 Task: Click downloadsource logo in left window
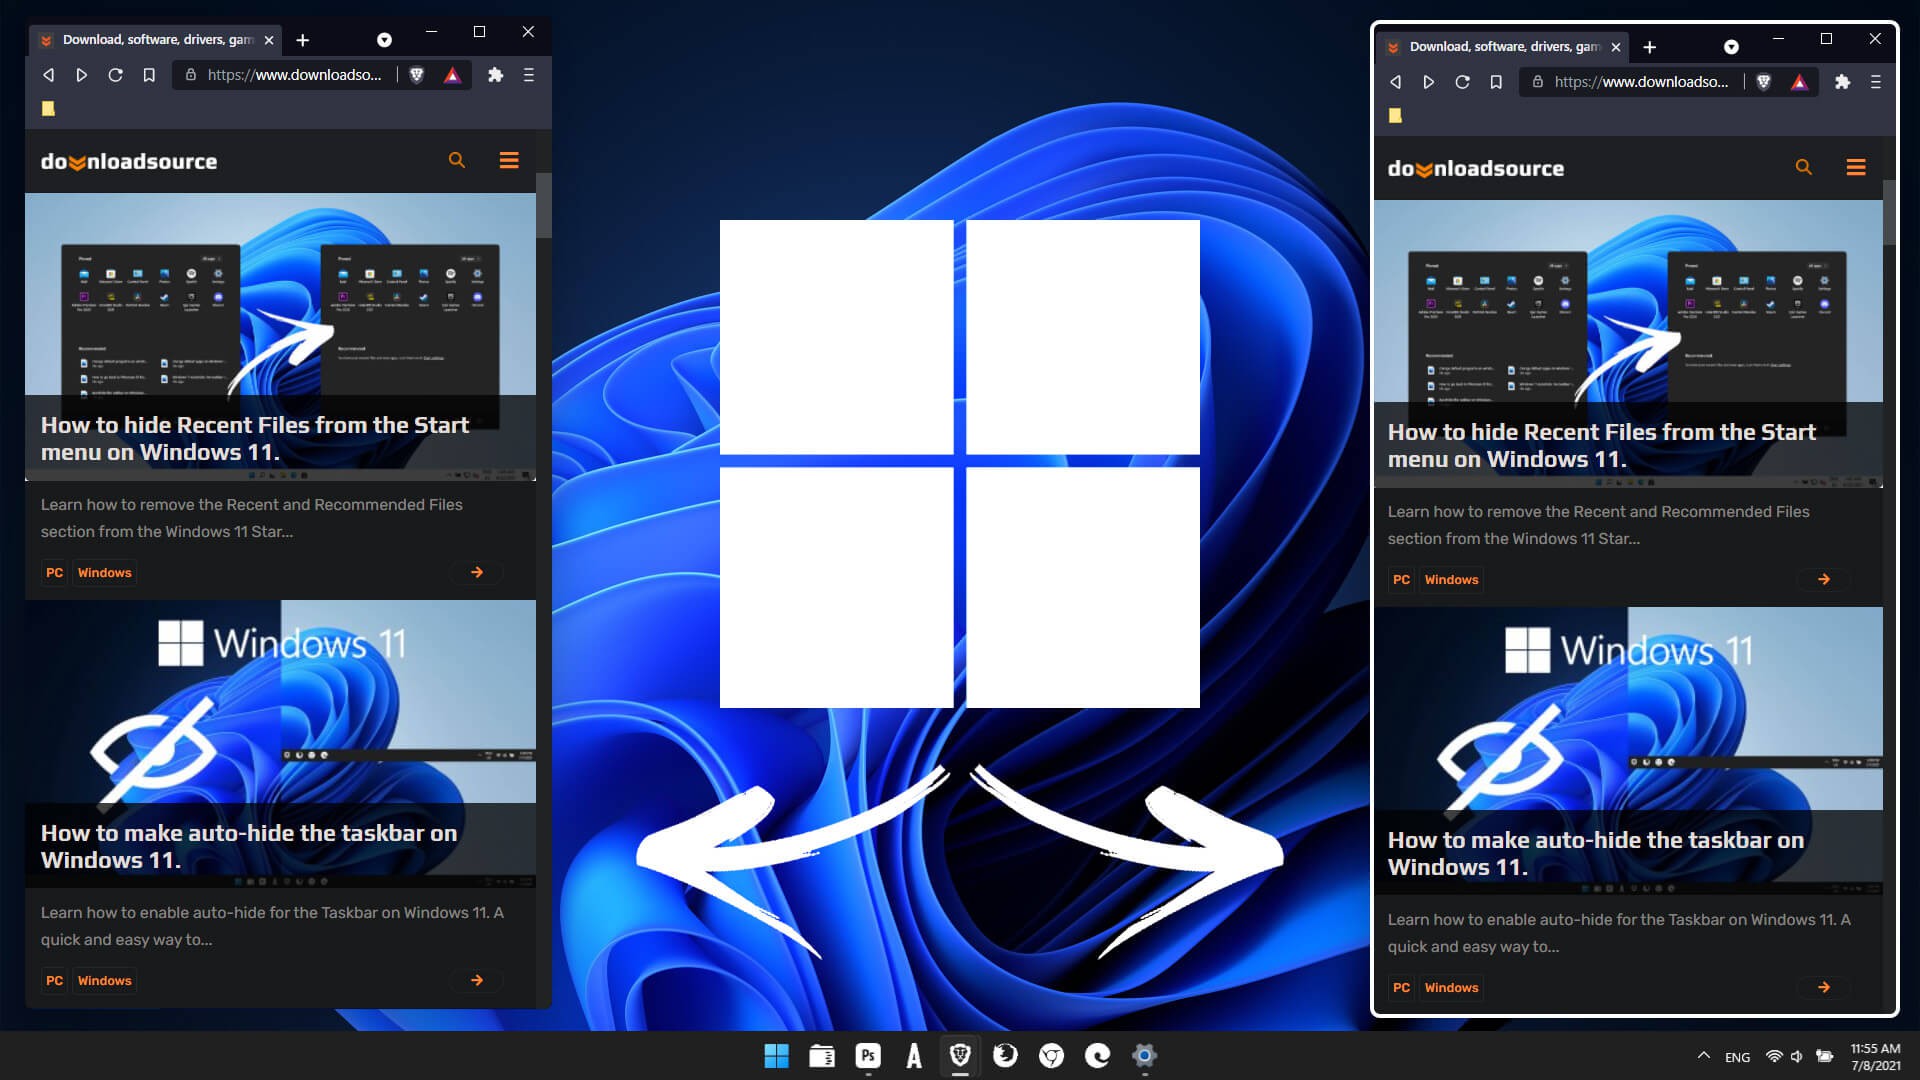click(129, 161)
